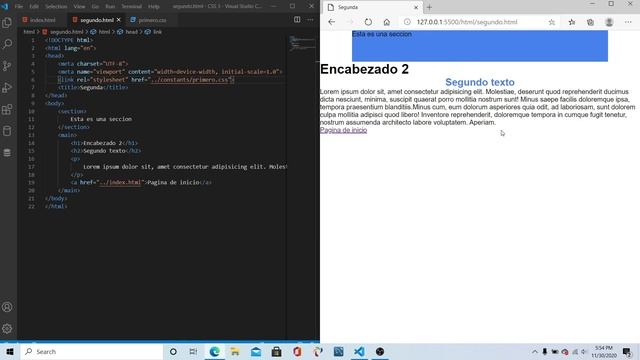
Task: Show hidden system tray icons
Action: (x=534, y=351)
